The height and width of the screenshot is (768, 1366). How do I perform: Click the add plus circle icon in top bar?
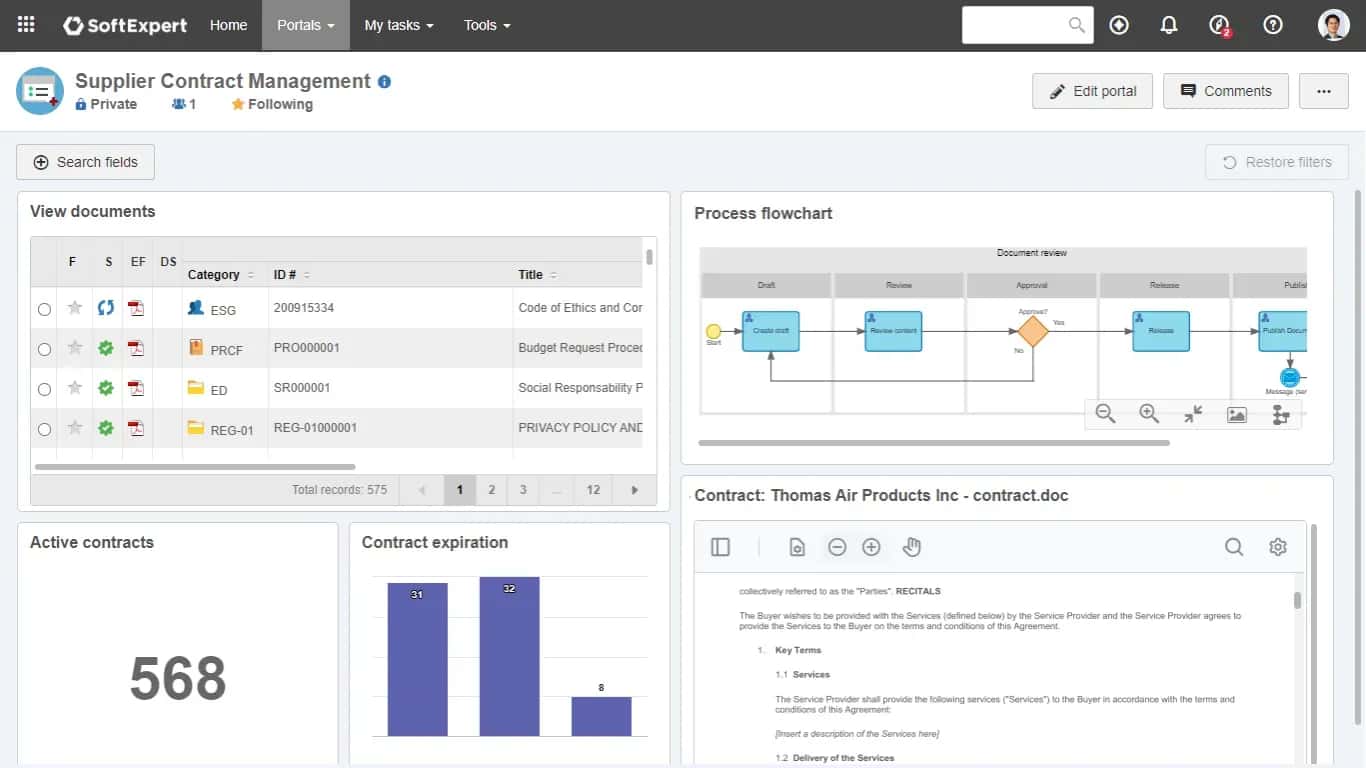coord(1119,25)
